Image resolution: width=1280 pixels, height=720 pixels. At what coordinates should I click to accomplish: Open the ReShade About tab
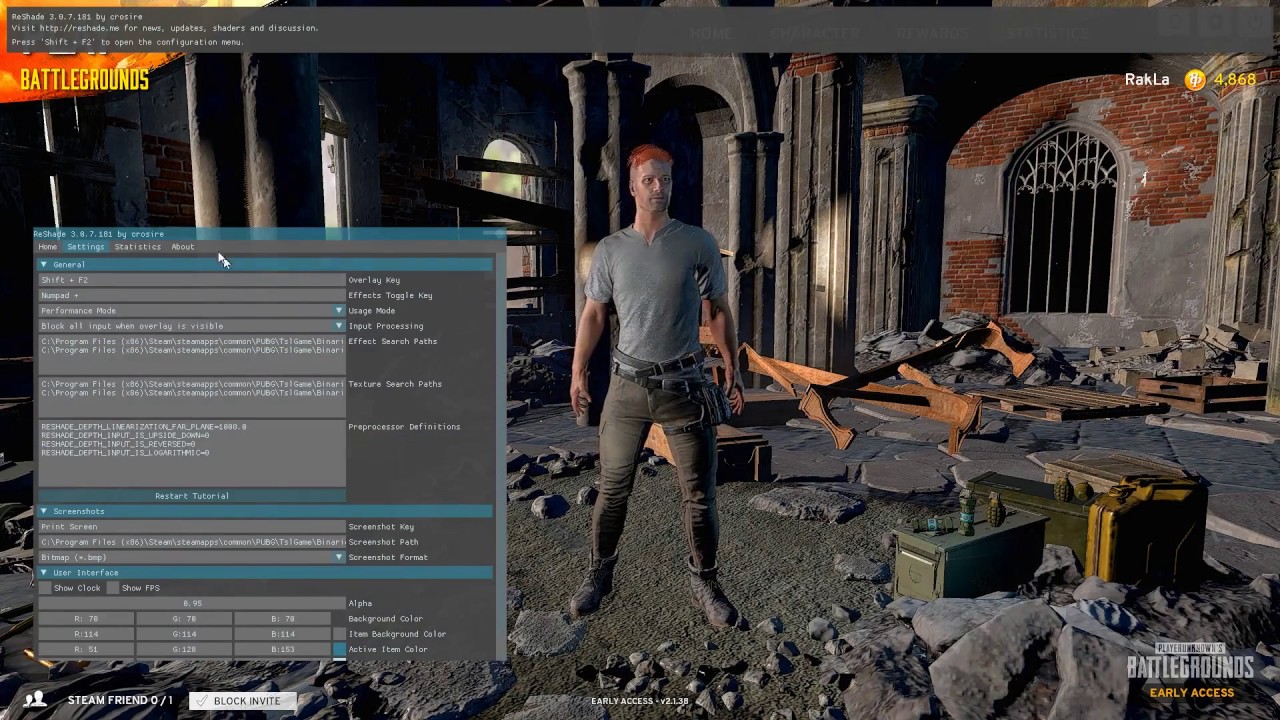[x=182, y=247]
